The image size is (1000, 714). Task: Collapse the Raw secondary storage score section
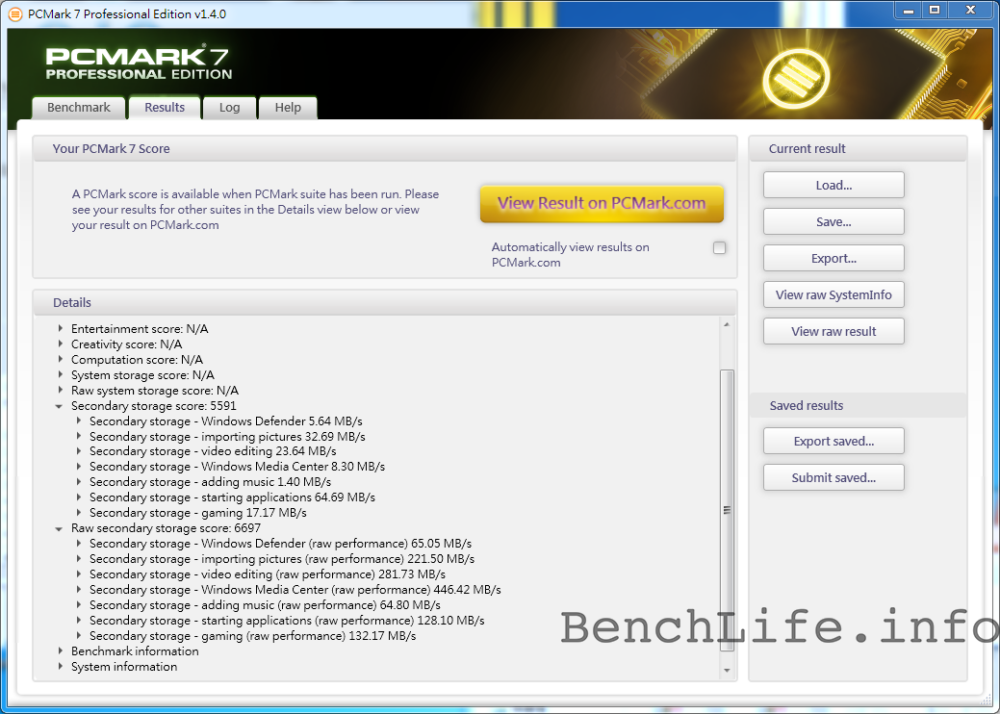59,528
